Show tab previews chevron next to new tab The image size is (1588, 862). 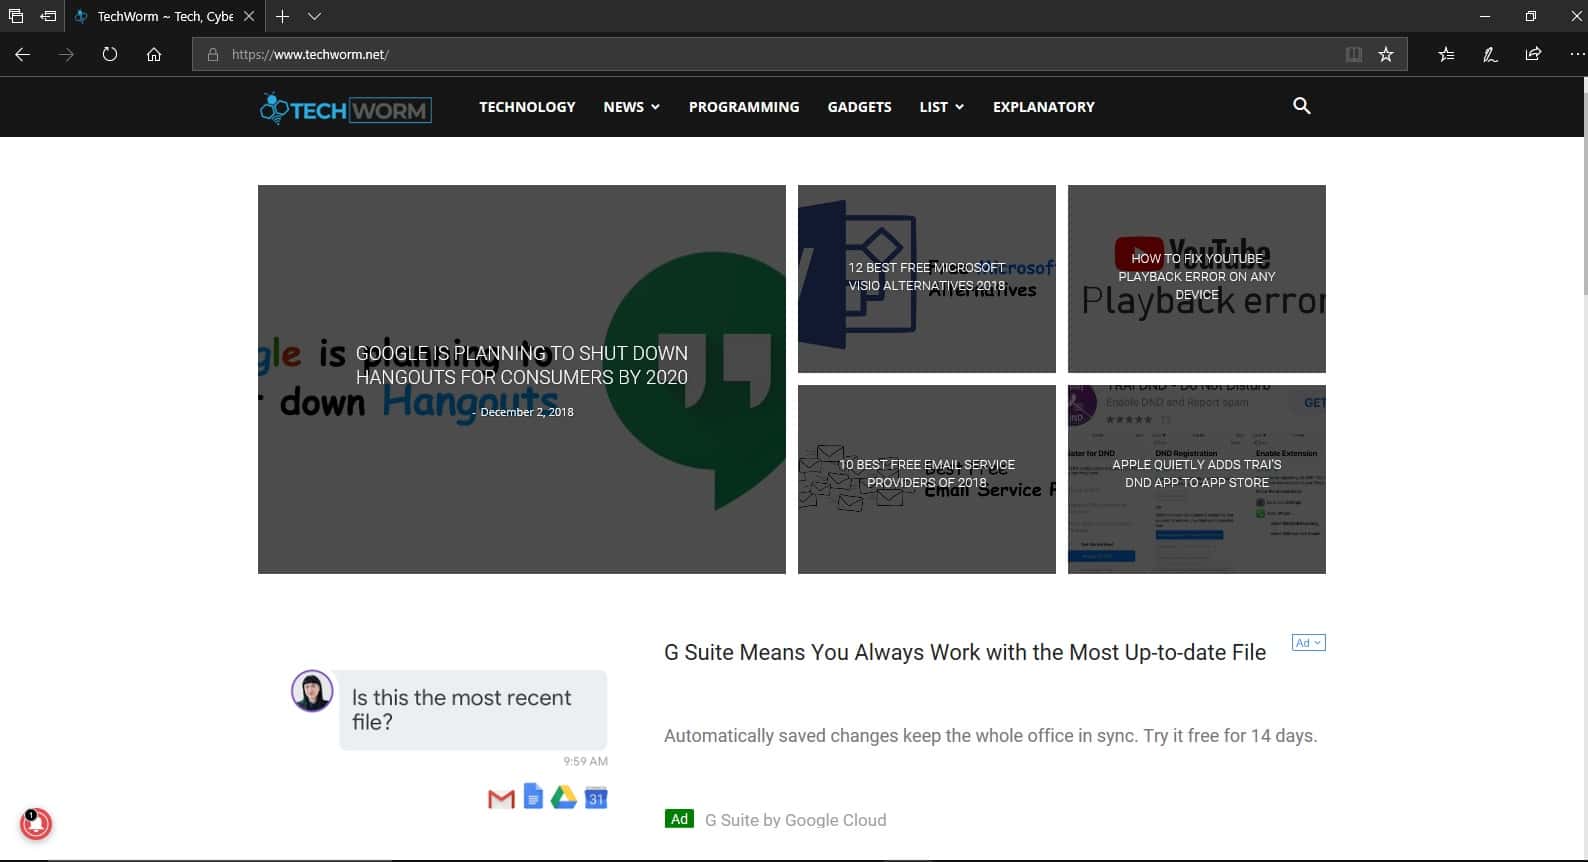(314, 17)
